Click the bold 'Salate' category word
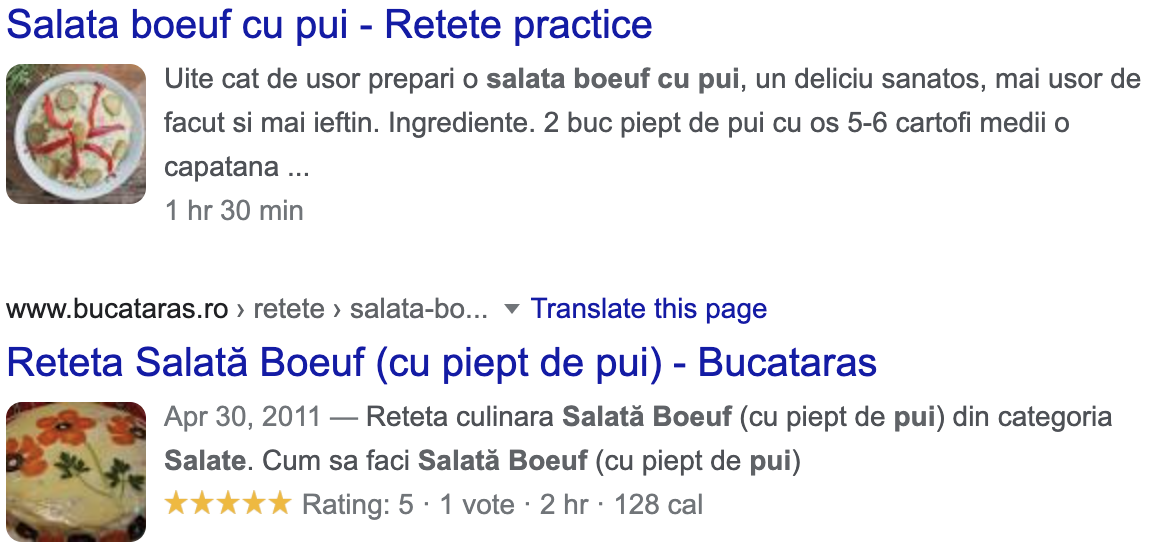1154x544 pixels. [x=204, y=462]
